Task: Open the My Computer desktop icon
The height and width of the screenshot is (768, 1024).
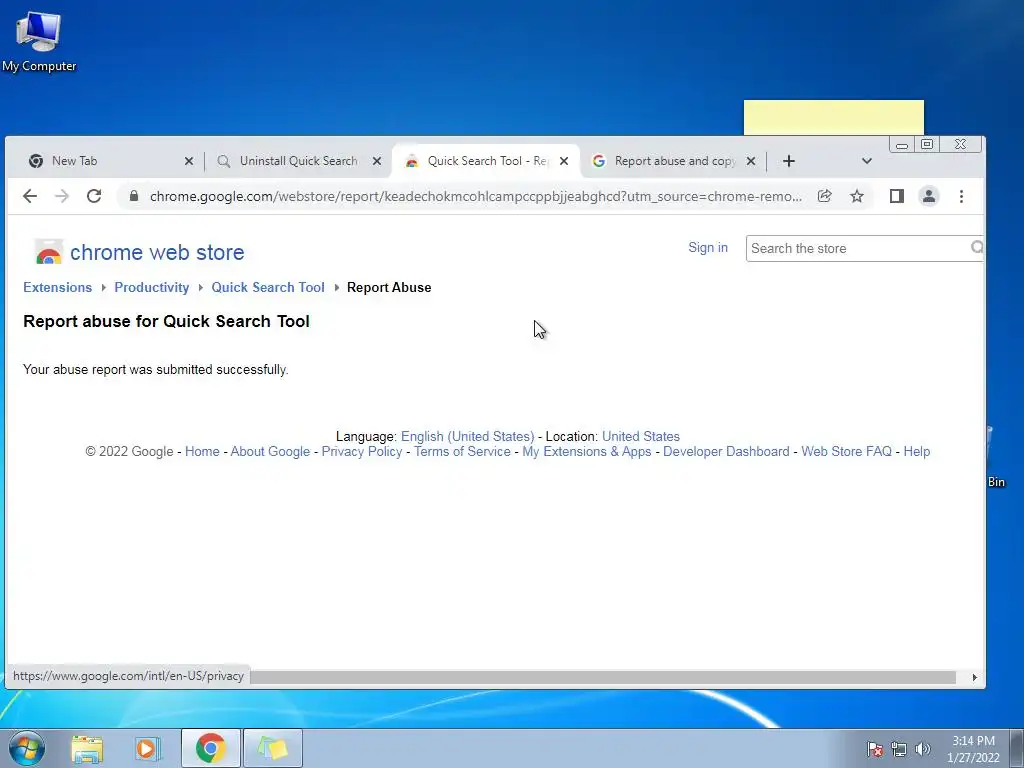Action: coord(39,40)
